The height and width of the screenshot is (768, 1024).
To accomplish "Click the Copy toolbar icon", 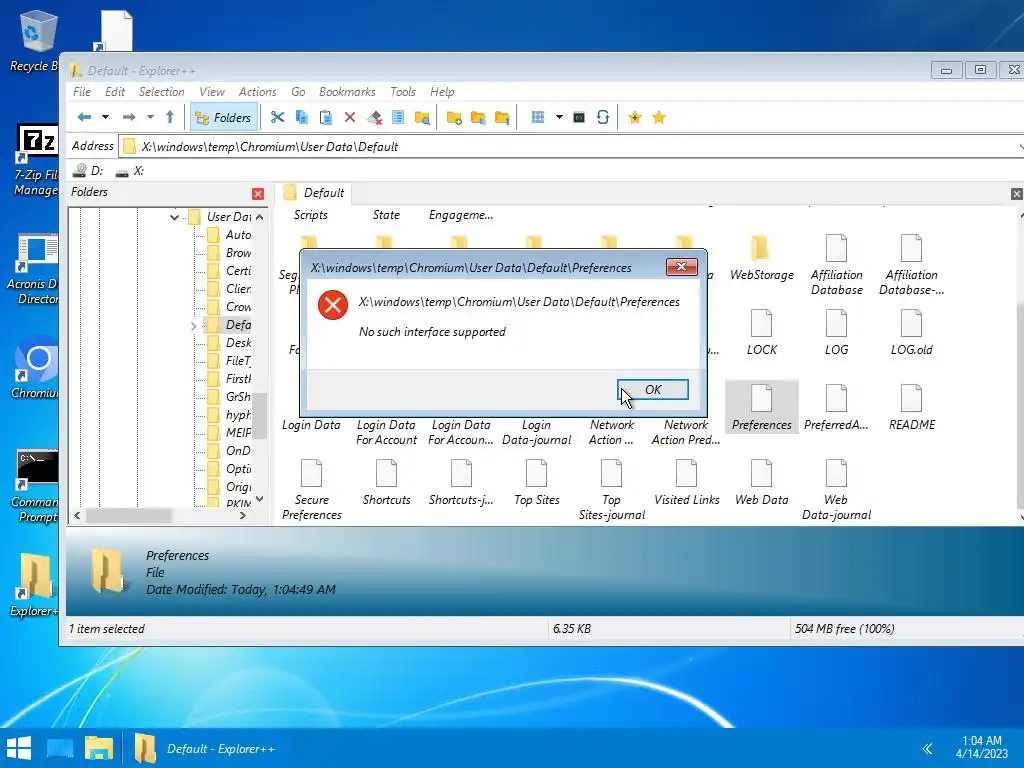I will 302,118.
